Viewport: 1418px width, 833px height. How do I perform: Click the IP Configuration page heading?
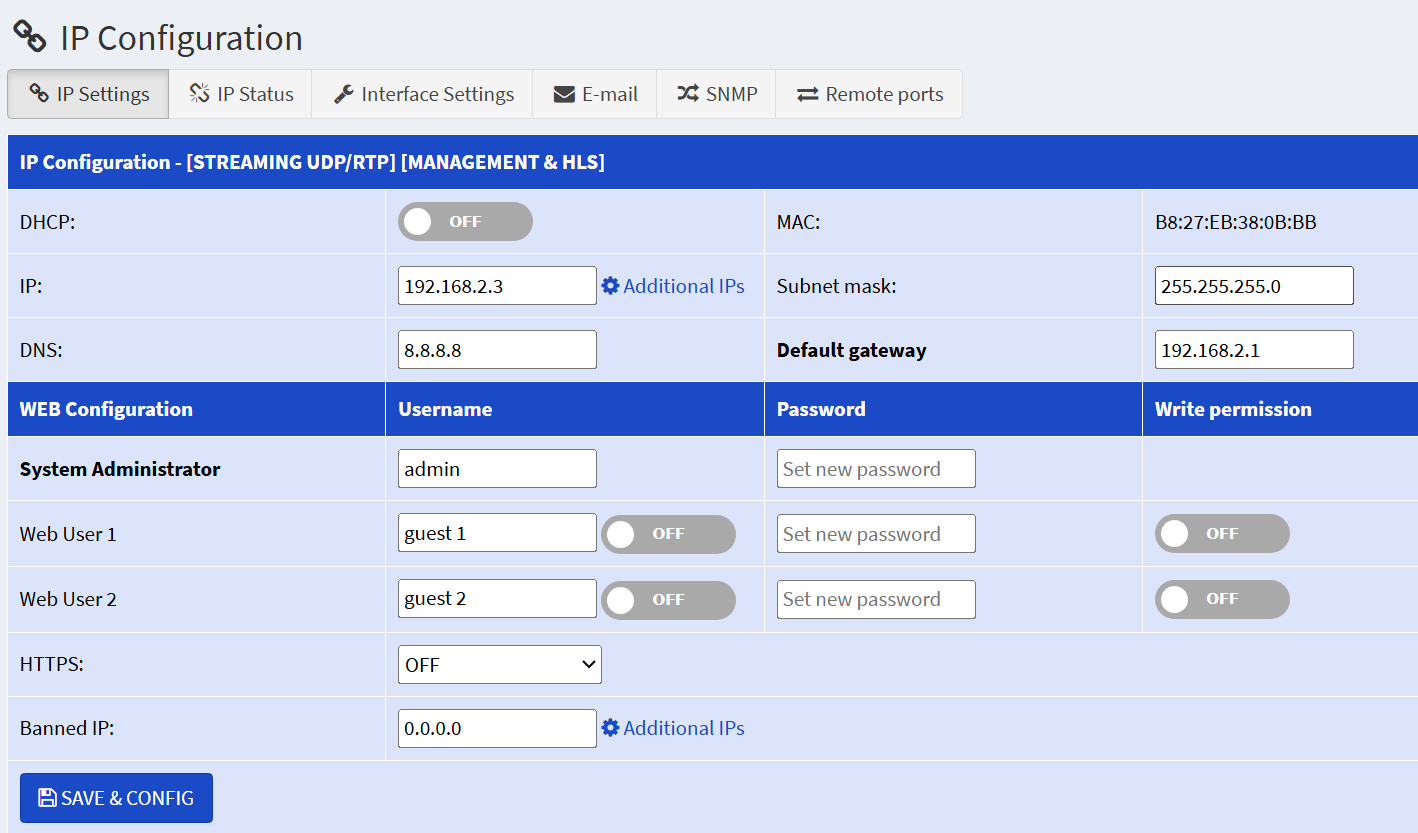pyautogui.click(x=181, y=37)
